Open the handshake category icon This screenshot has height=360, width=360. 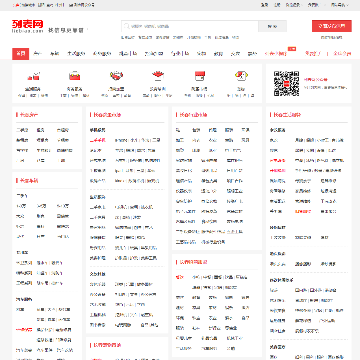click(116, 76)
